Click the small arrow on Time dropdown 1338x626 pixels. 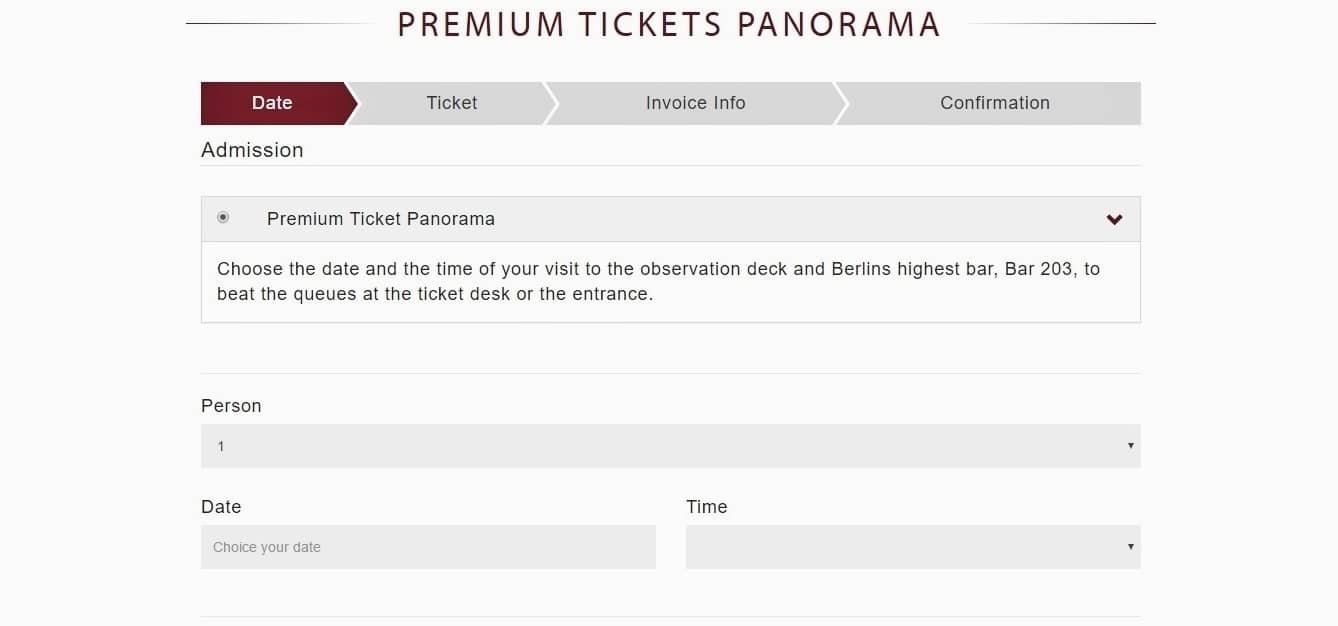[1130, 547]
